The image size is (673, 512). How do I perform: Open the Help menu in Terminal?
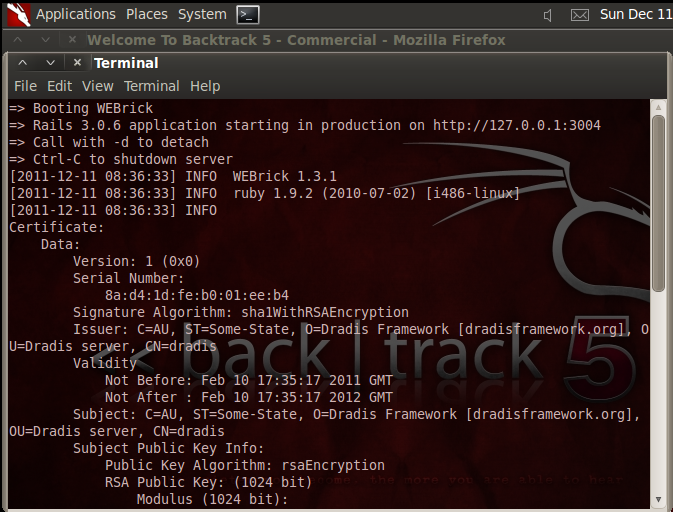pyautogui.click(x=205, y=86)
